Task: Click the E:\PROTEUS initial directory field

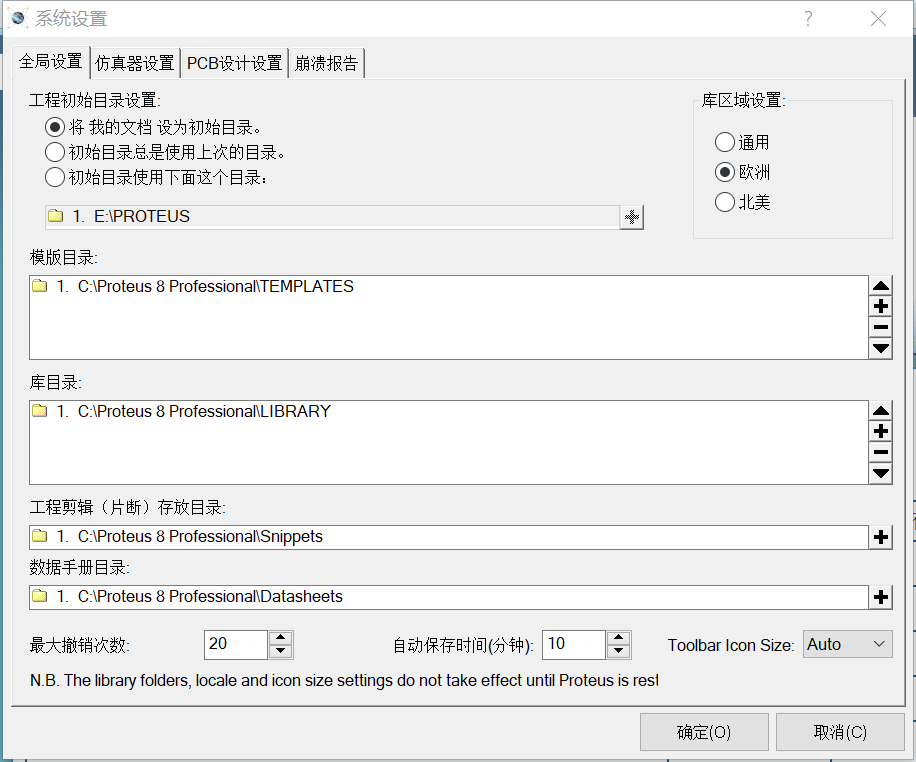Action: [332, 217]
